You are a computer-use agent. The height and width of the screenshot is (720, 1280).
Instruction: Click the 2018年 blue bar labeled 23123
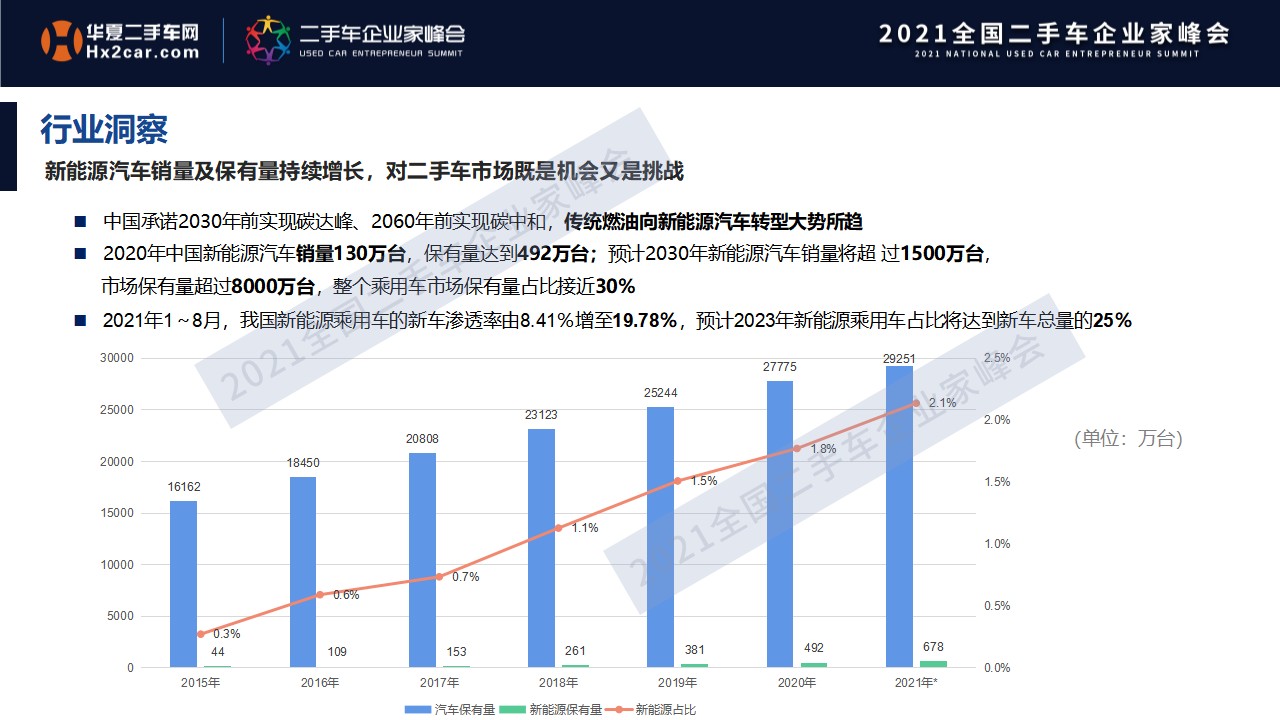click(541, 548)
